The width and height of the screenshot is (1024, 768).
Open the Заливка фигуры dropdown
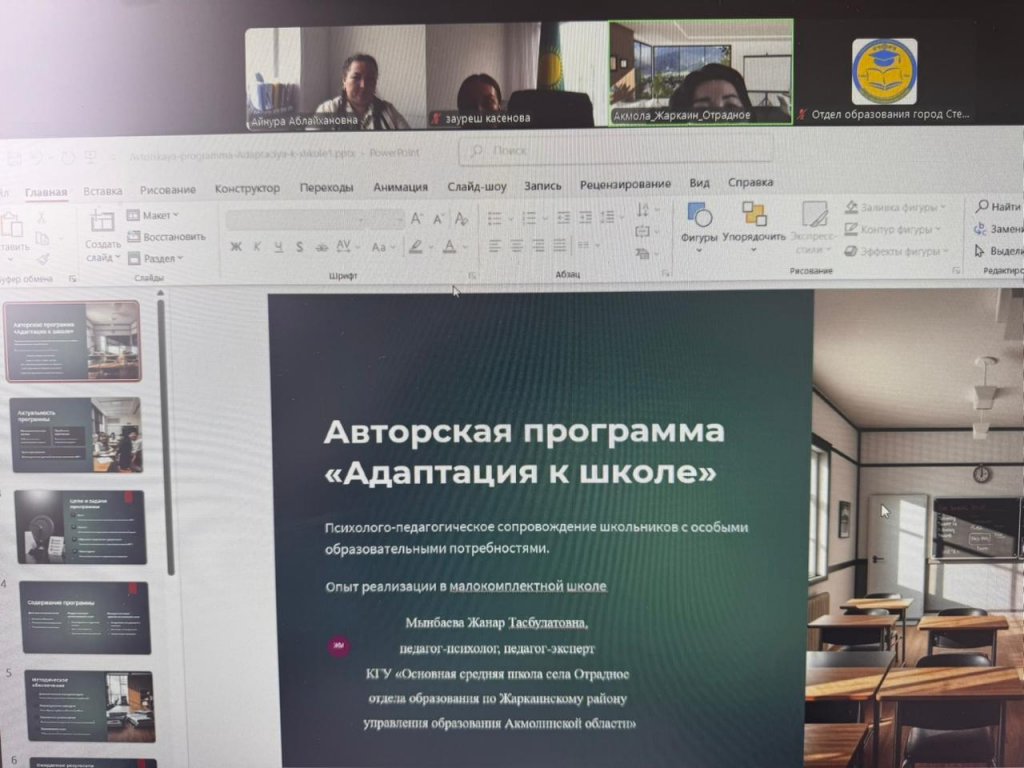tap(895, 207)
